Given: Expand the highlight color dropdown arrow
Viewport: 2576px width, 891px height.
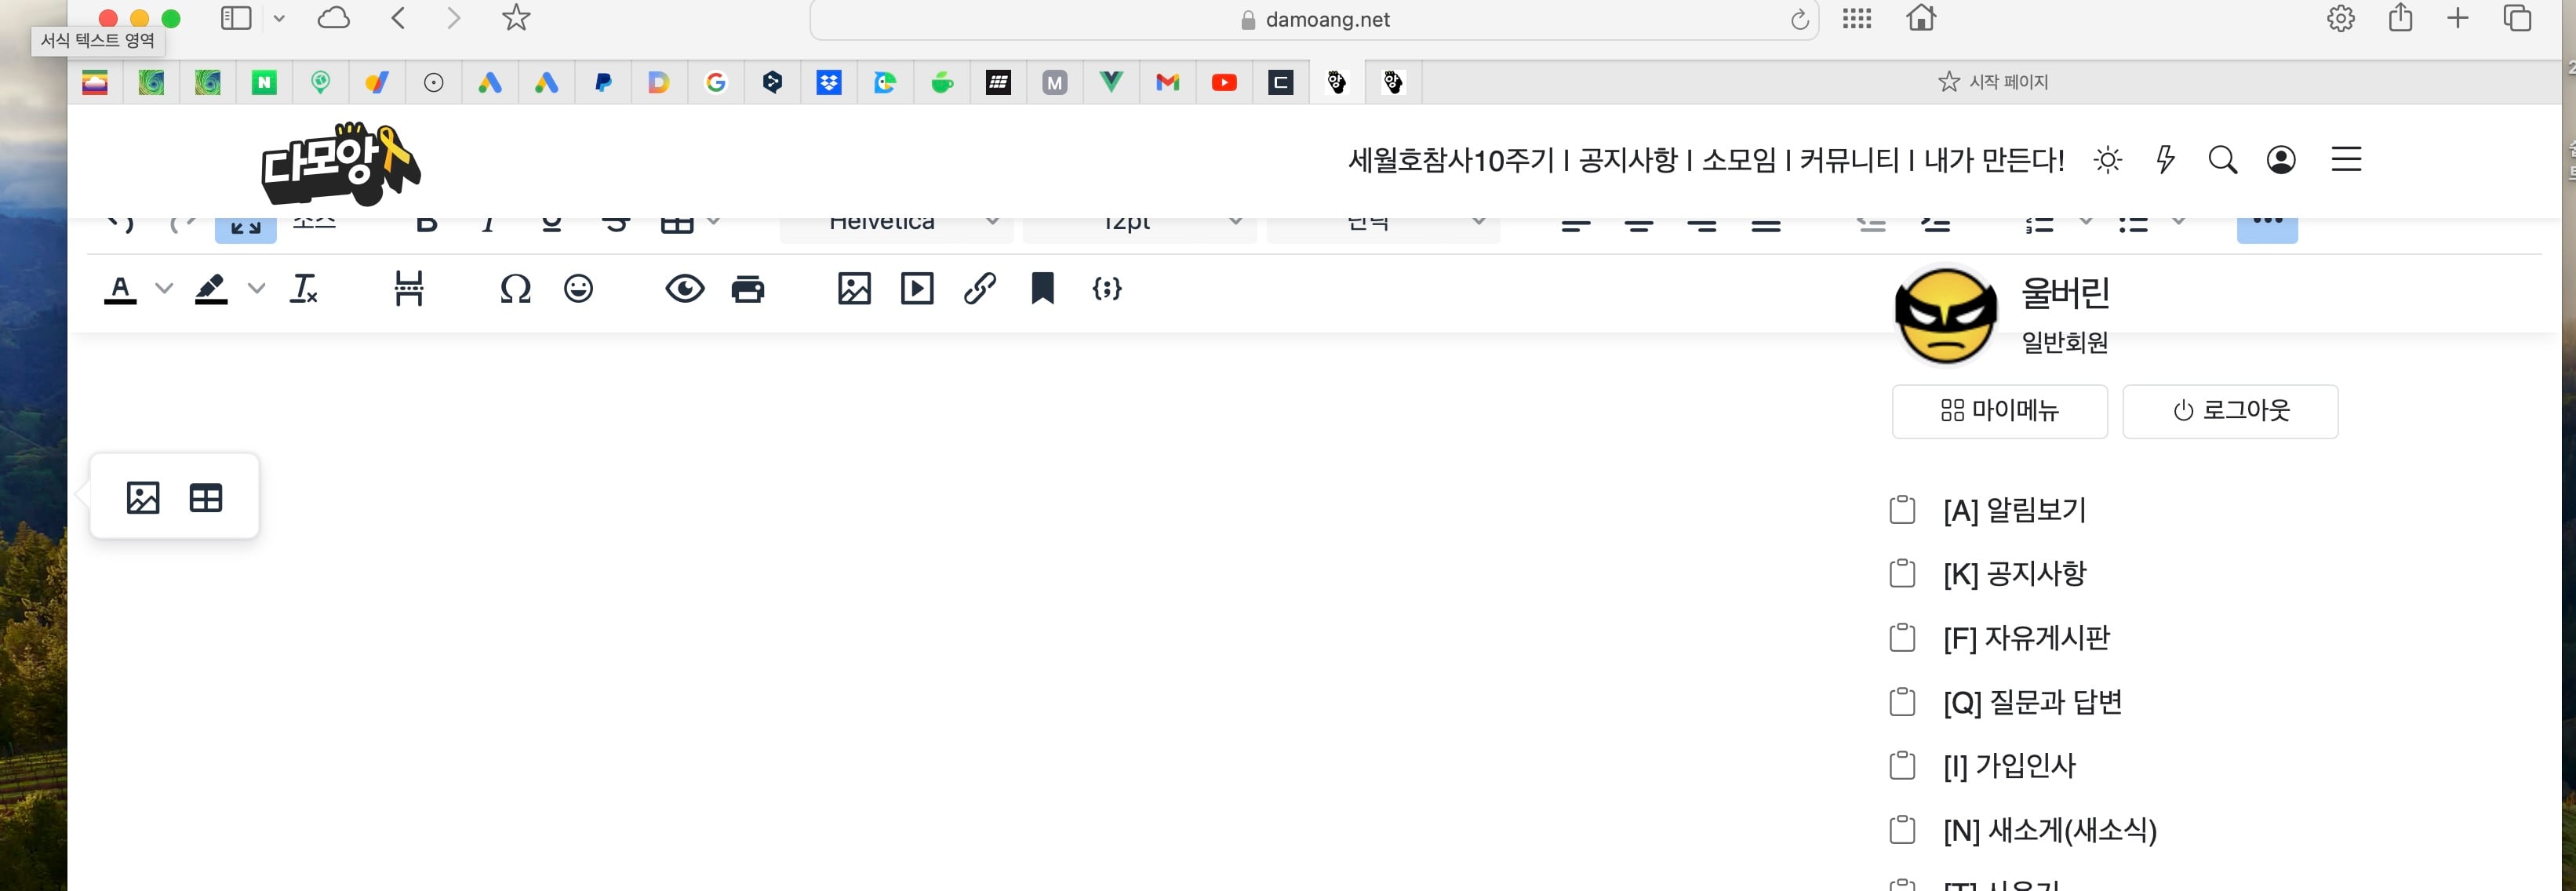Looking at the screenshot, I should click(256, 289).
